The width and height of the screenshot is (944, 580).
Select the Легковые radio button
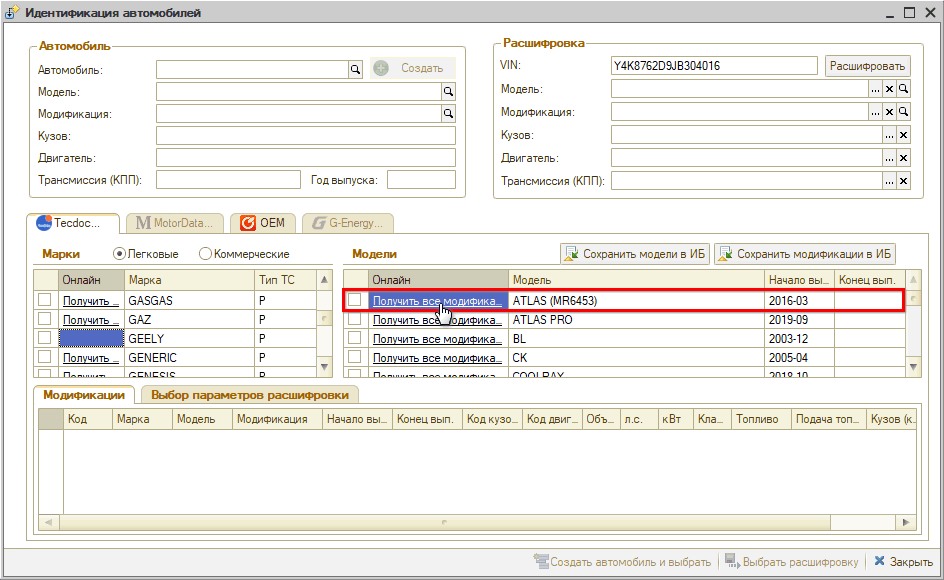[x=120, y=254]
